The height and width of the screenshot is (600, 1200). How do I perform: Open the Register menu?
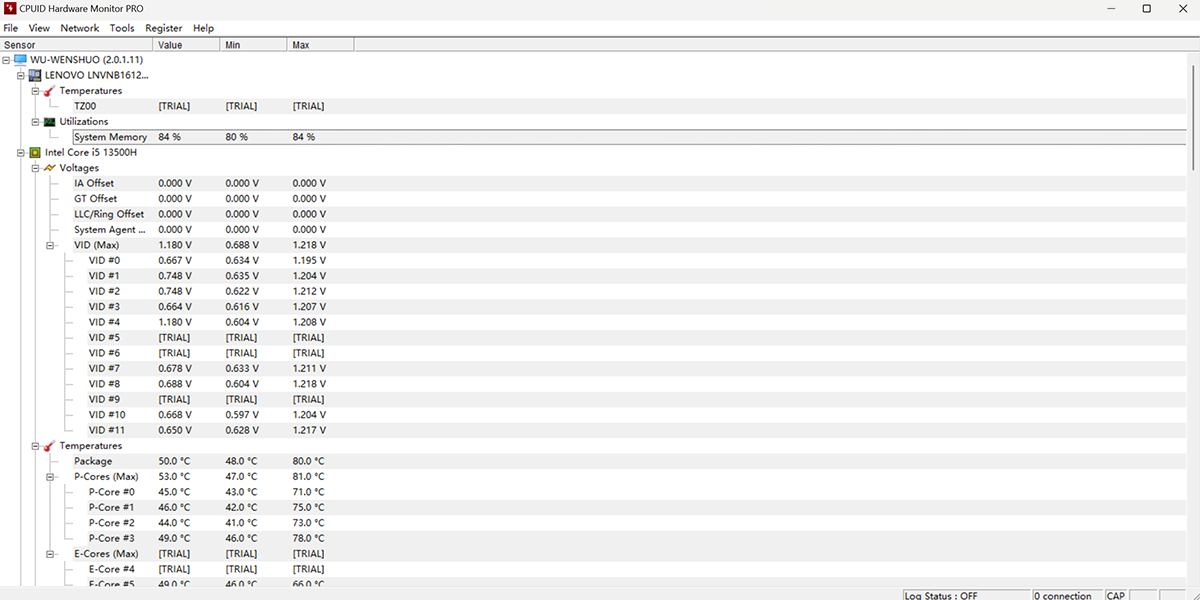tap(164, 28)
